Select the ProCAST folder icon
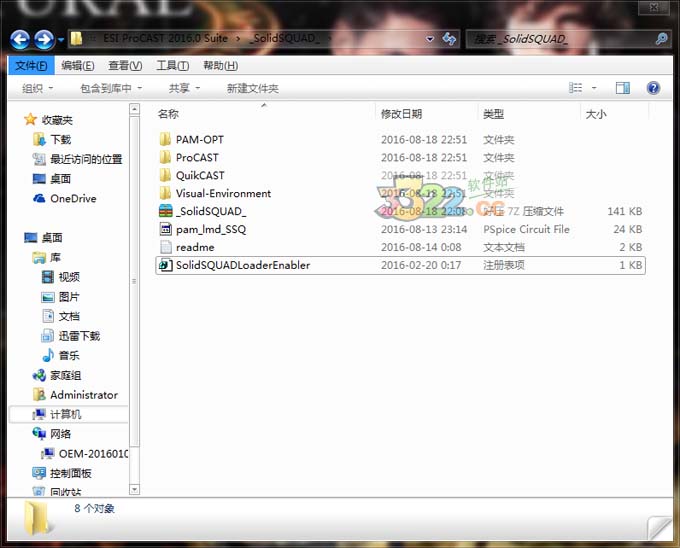 point(165,157)
